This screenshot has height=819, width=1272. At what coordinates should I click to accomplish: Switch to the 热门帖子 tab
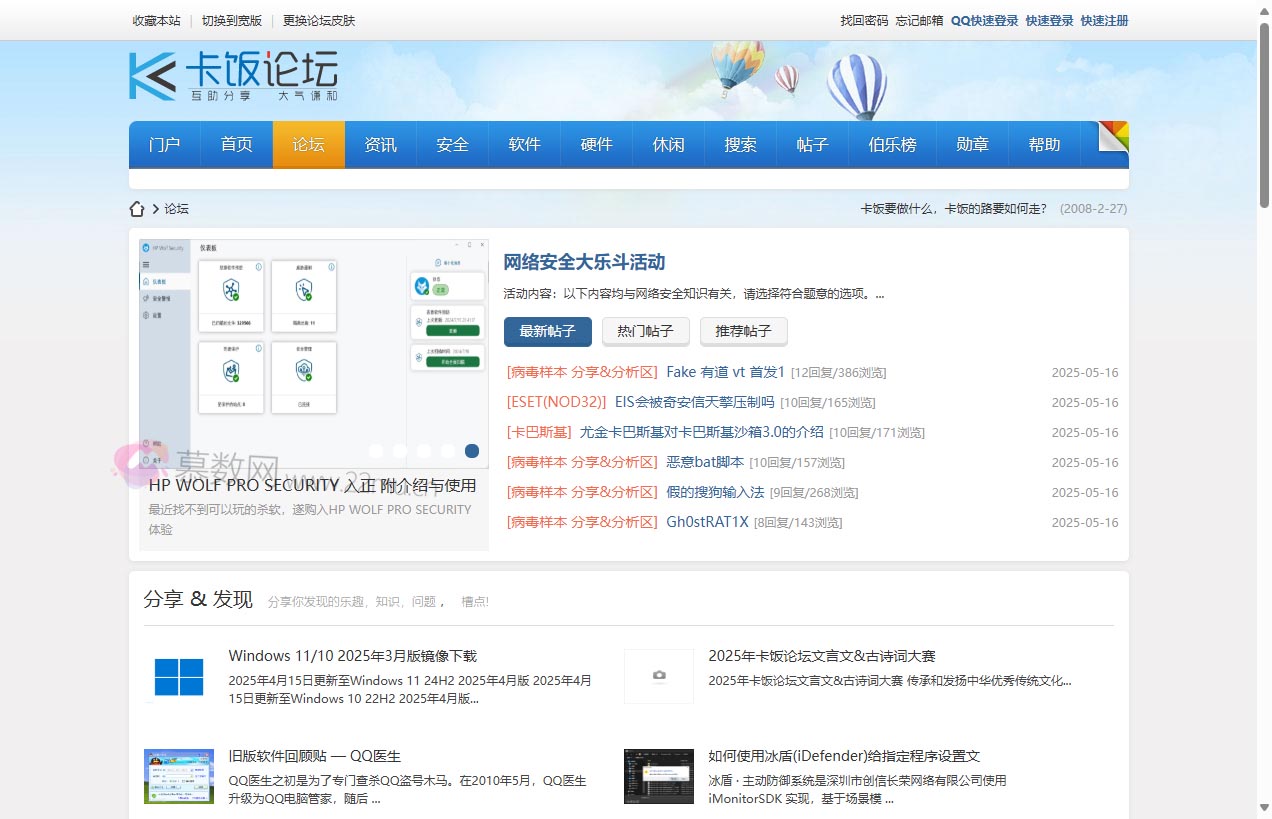pos(645,331)
